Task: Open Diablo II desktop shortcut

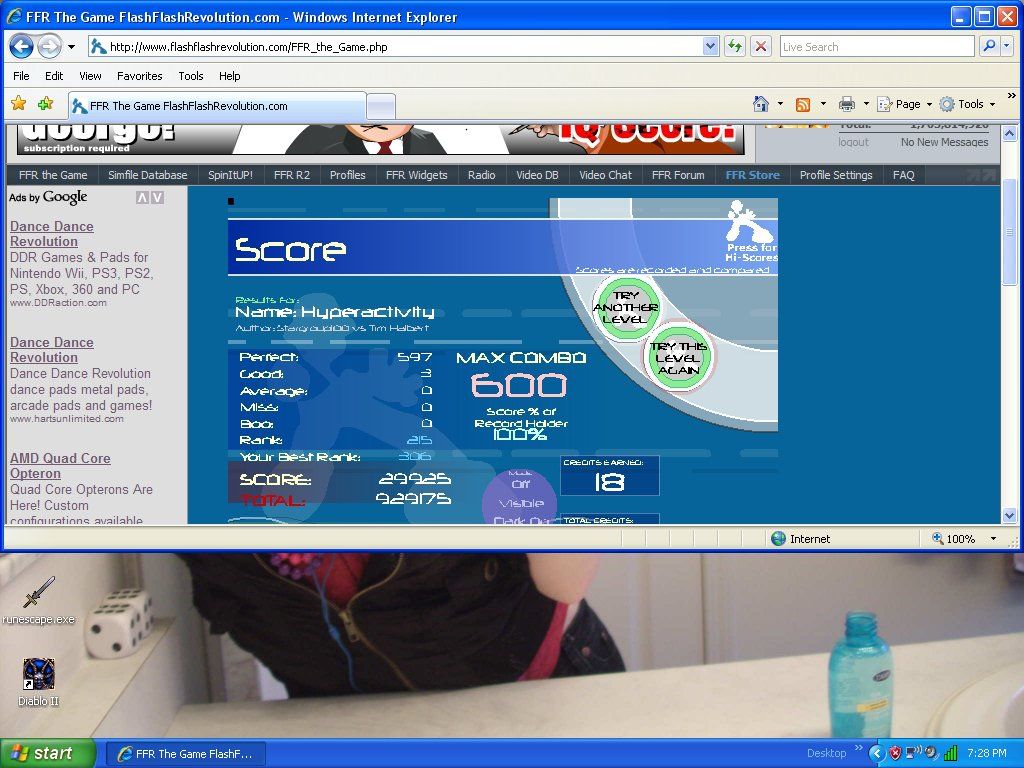Action: pyautogui.click(x=38, y=675)
